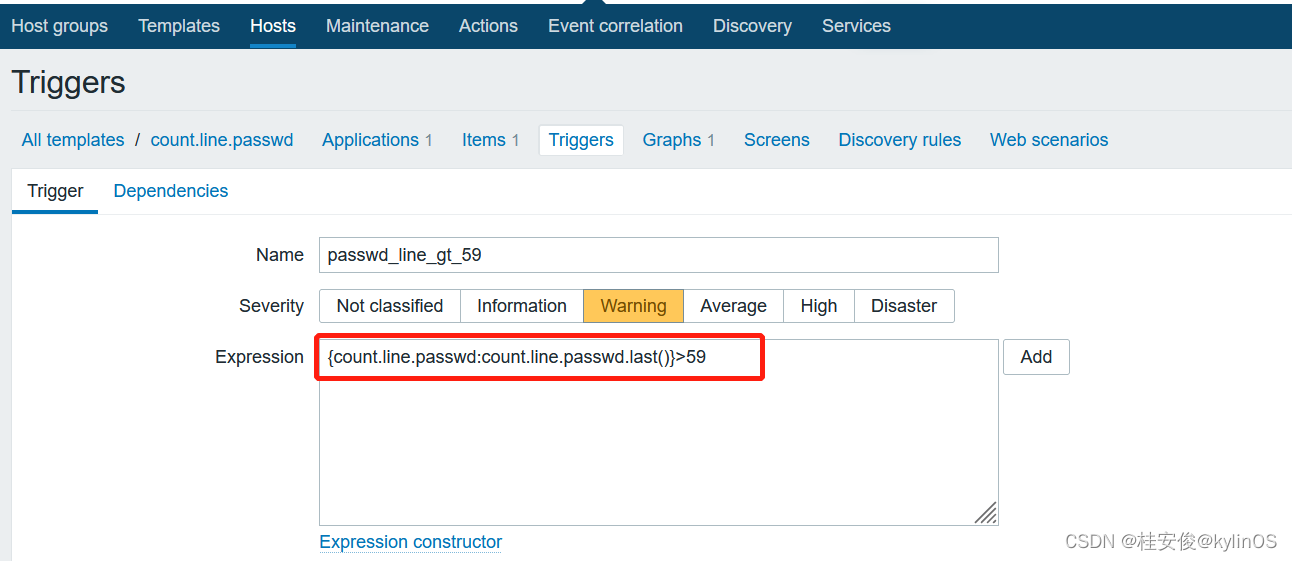Grab the expression textarea resize handle

987,514
